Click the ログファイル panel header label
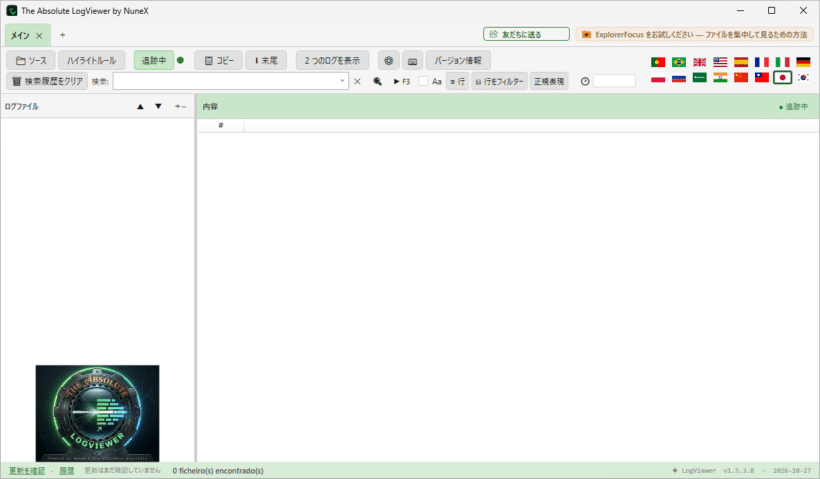The height and width of the screenshot is (479, 820). (22, 106)
